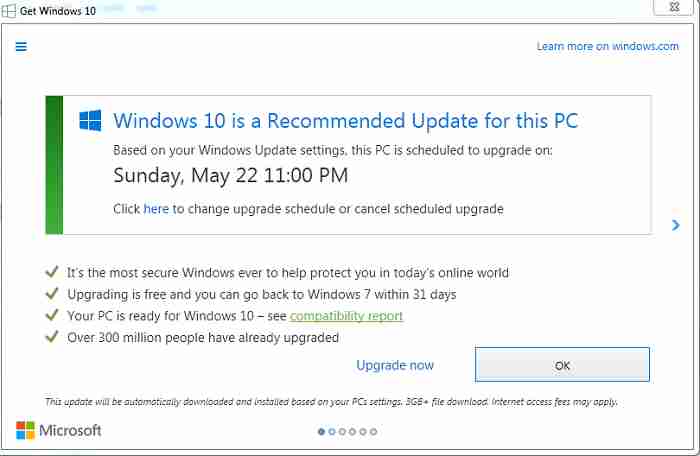The width and height of the screenshot is (700, 456).
Task: Click the Microsoft four-color logo
Action: point(26,430)
